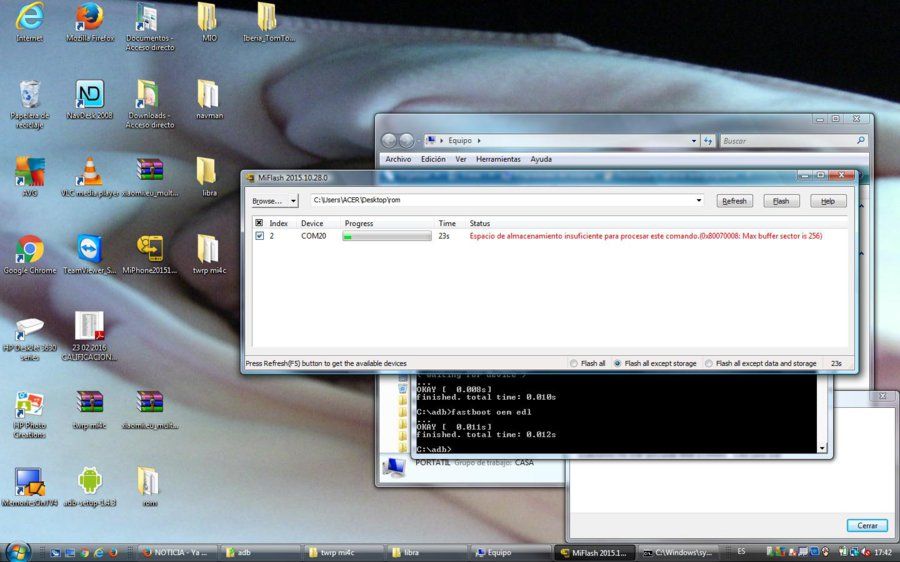
Task: Open the Archivo menu in Explorer
Action: [398, 159]
